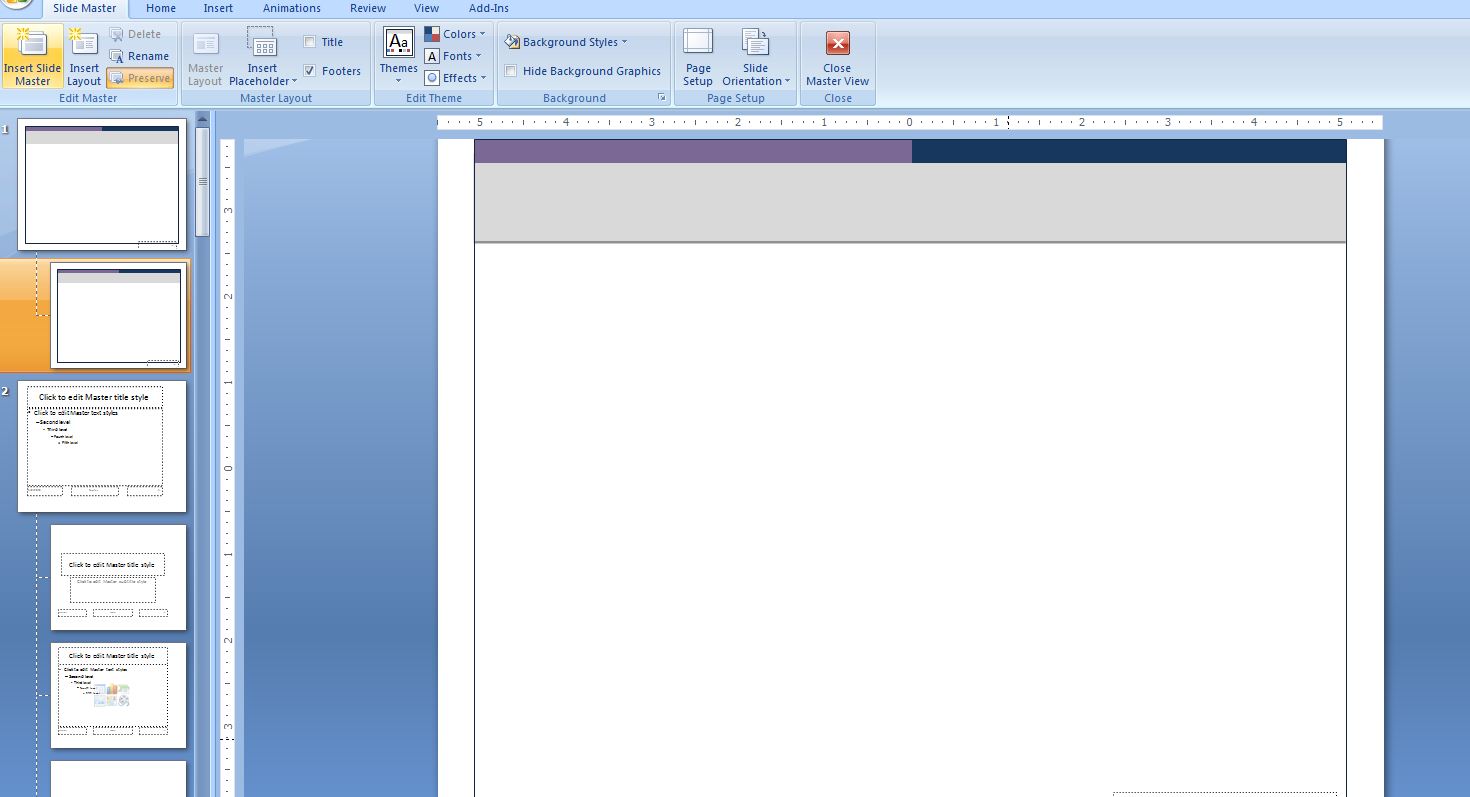Select the Slide Master tab
Screen dimensions: 1470x797
[85, 8]
